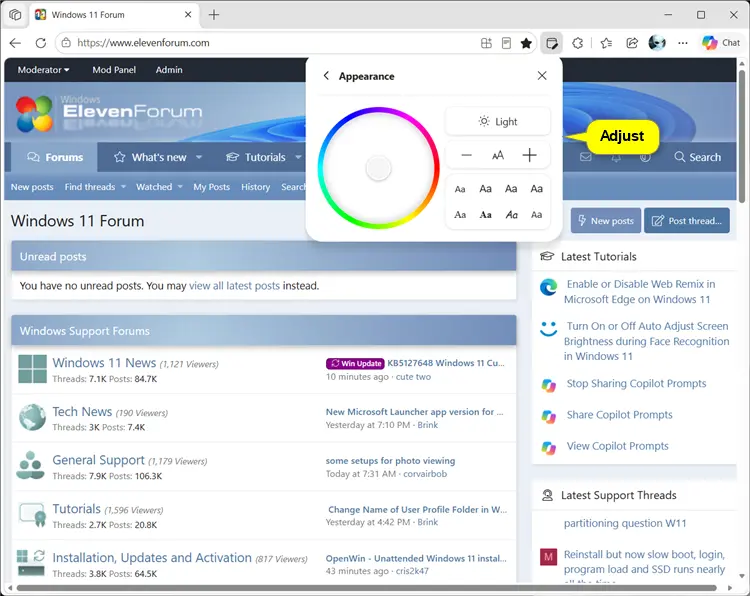Click the horizontal scrollbar at bottom

366,588
